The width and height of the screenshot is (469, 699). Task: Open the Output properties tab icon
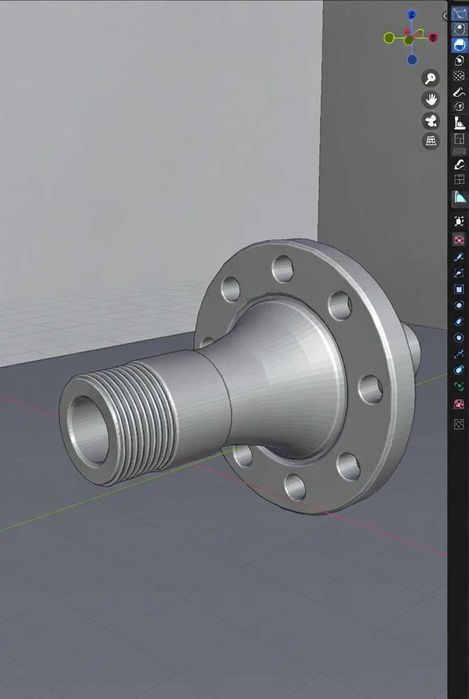459,257
